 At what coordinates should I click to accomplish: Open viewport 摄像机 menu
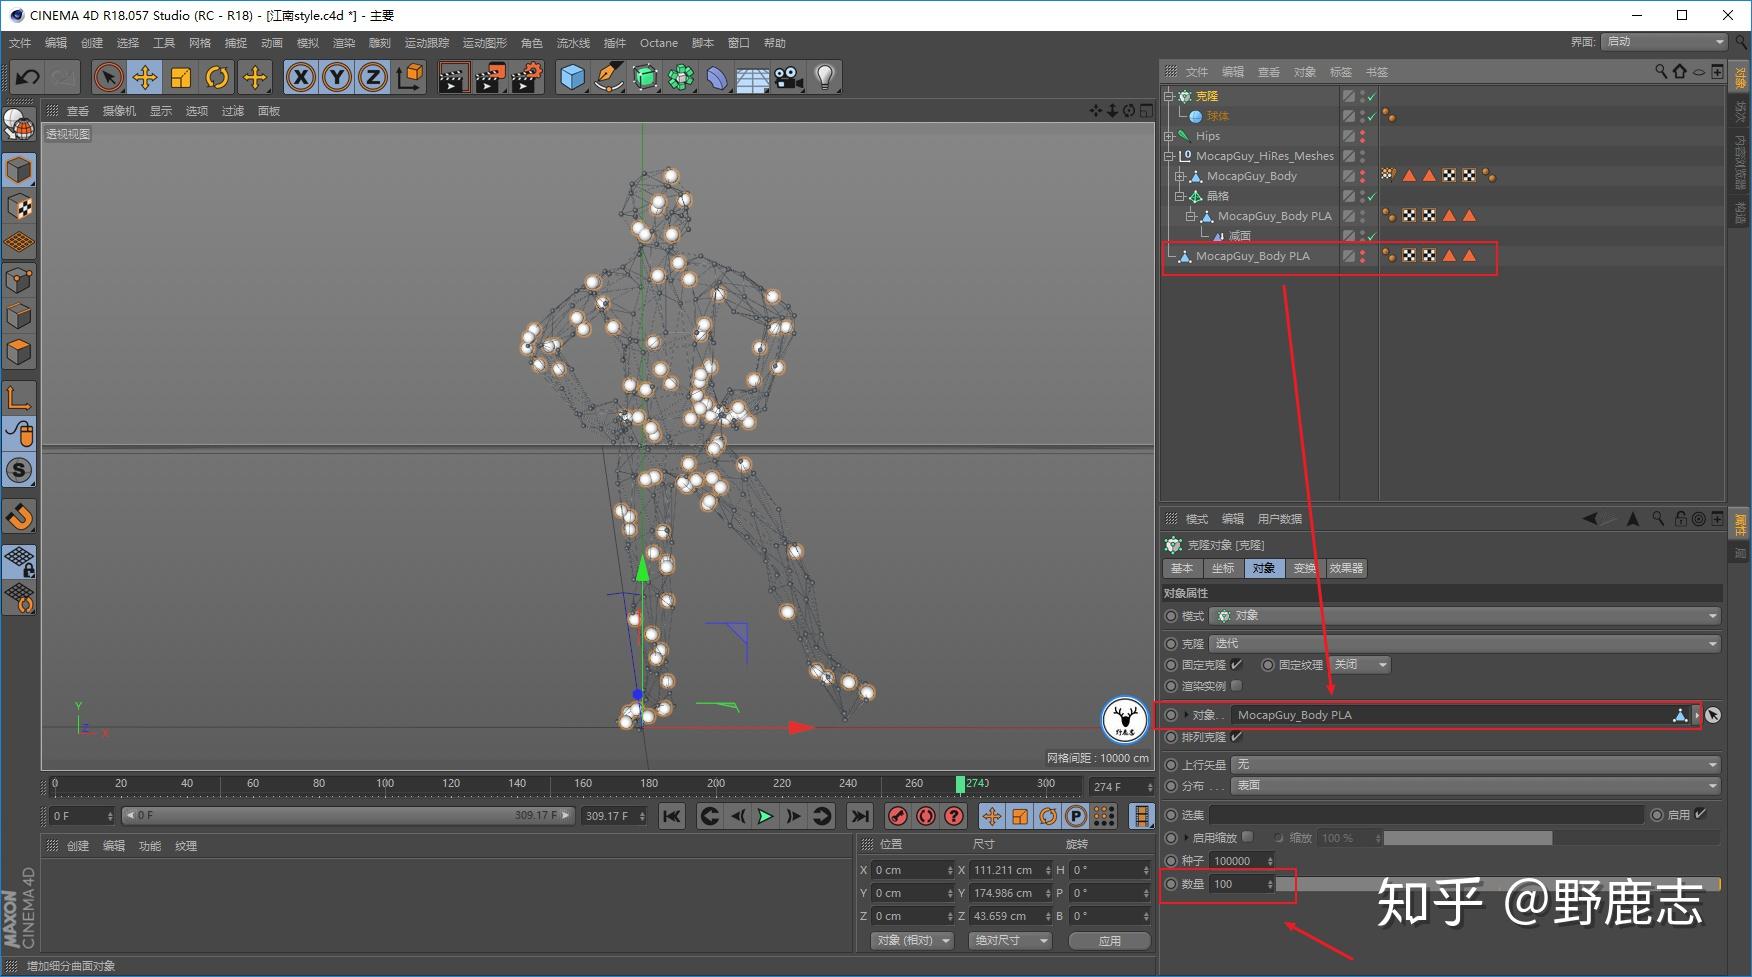(119, 111)
